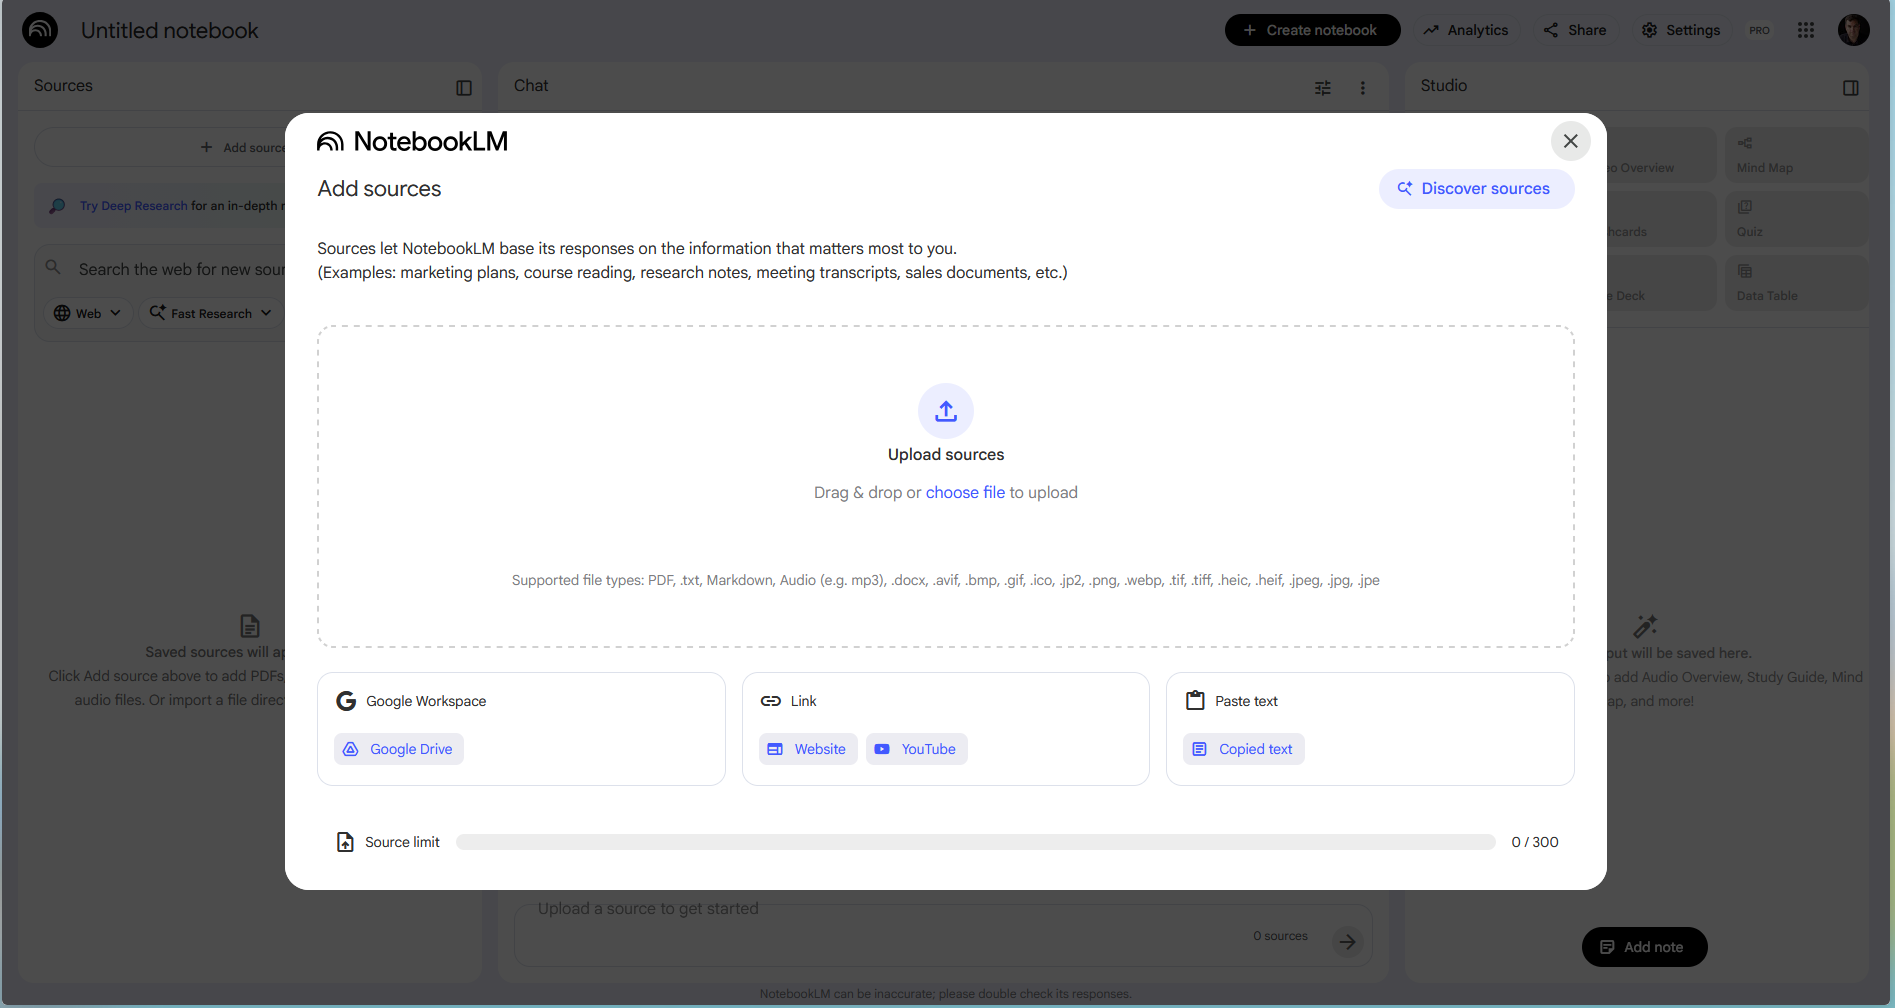Expand the Web source dropdown
This screenshot has height=1008, width=1895.
tap(88, 313)
